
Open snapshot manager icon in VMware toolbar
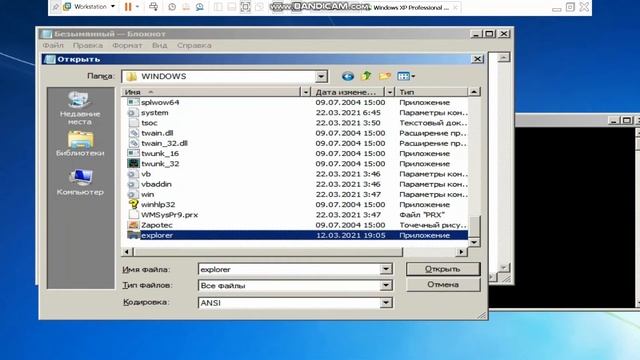click(x=200, y=7)
